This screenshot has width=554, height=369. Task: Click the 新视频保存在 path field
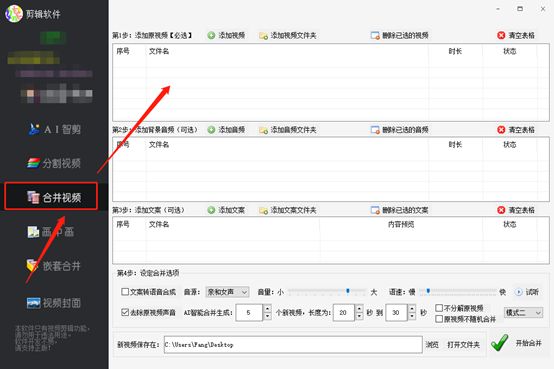[293, 345]
